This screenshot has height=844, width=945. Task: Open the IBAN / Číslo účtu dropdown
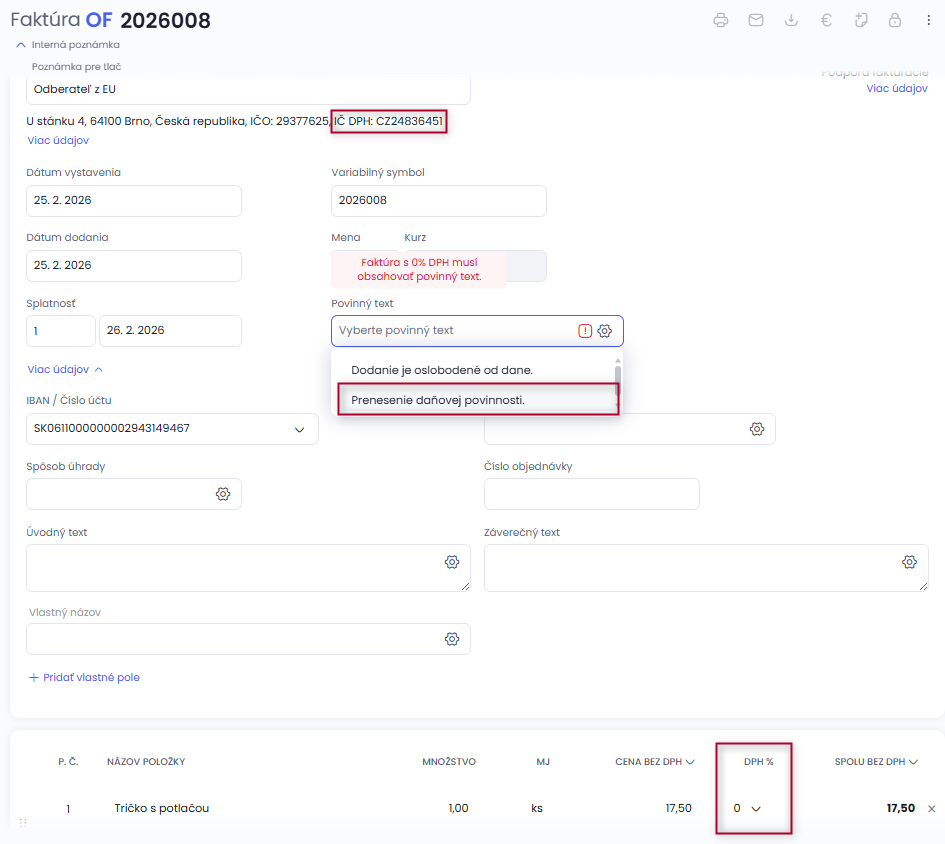[298, 429]
